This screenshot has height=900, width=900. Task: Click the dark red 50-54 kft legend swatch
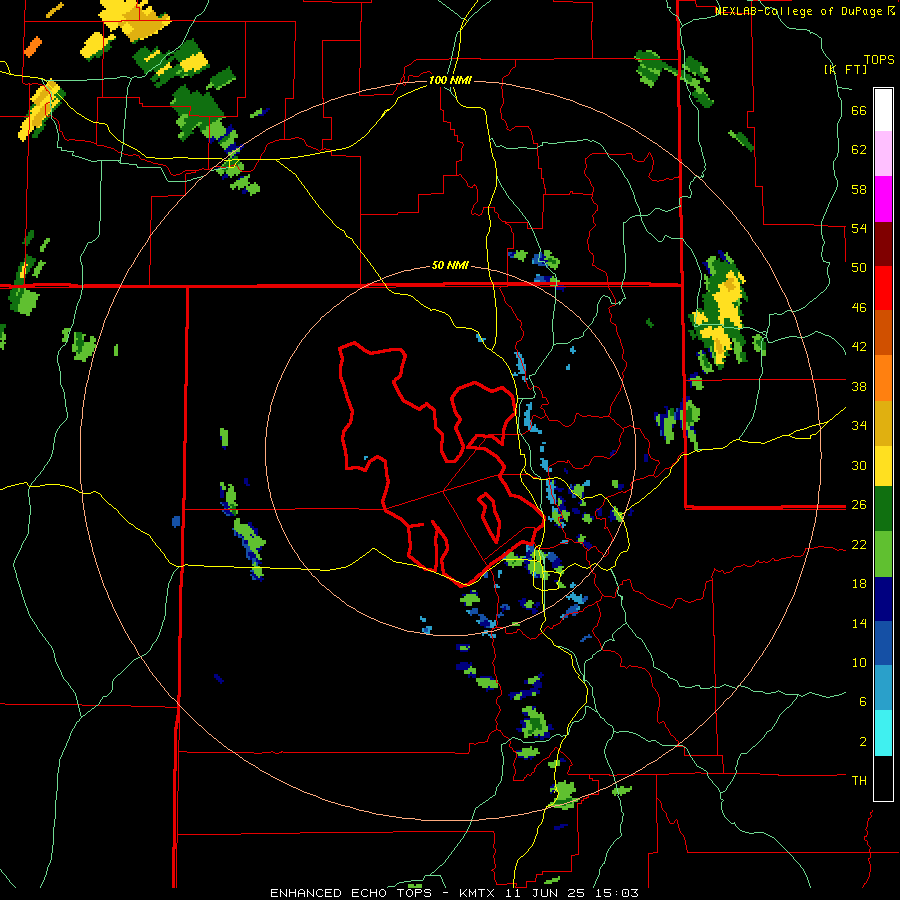[883, 244]
